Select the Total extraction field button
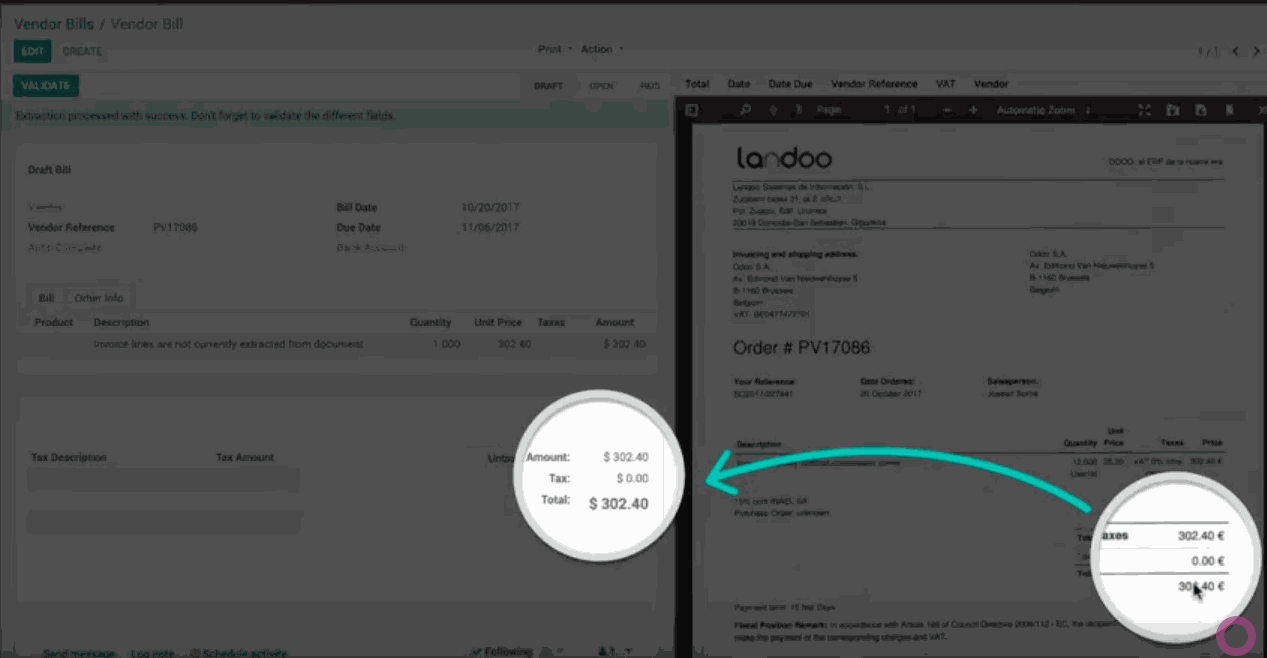This screenshot has width=1267, height=658. click(x=697, y=84)
